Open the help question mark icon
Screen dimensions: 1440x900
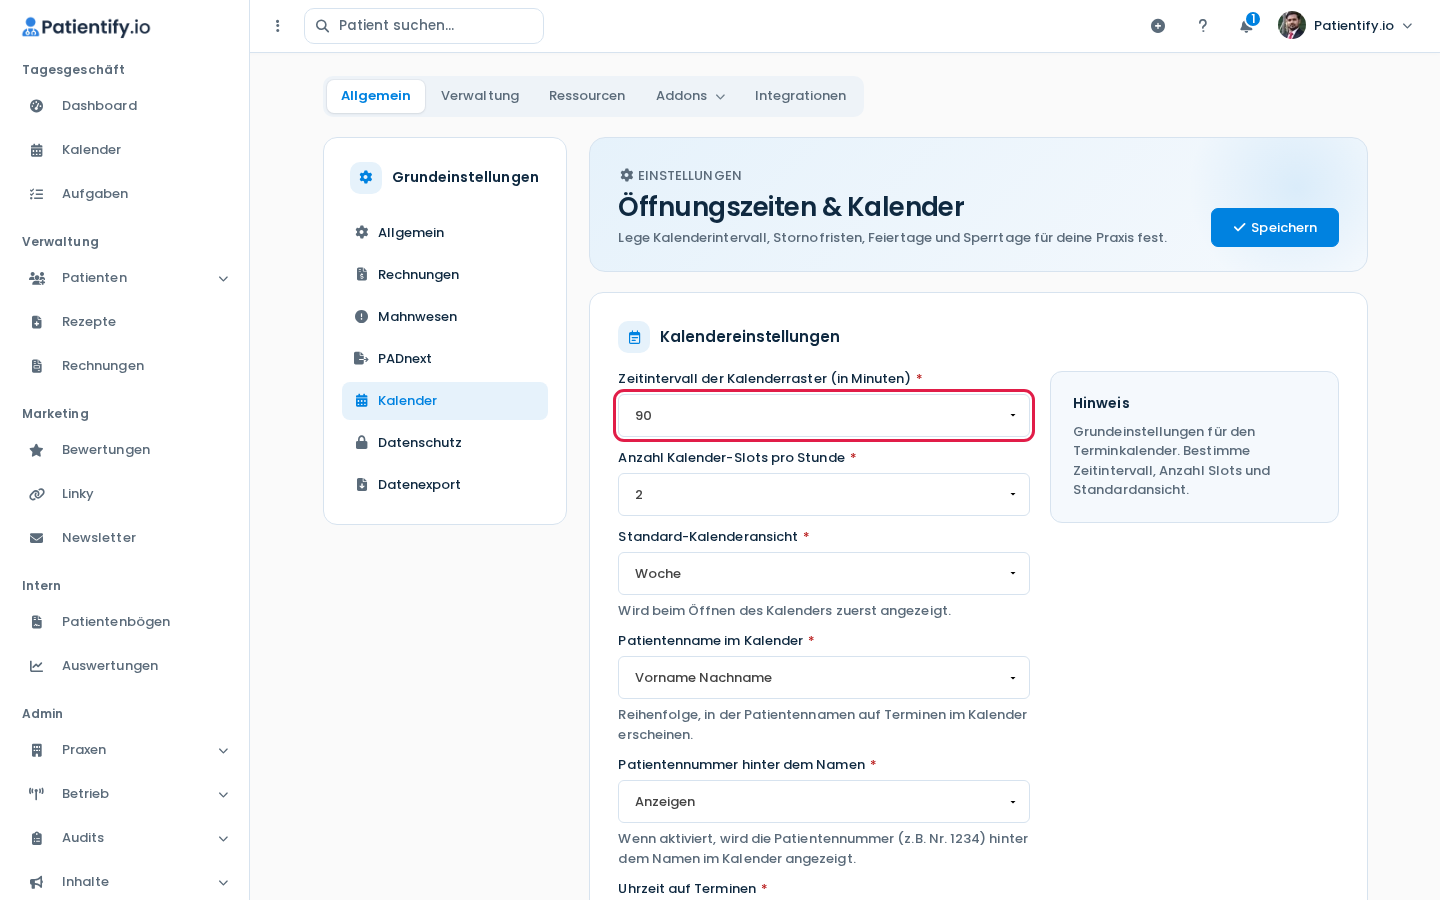tap(1203, 26)
